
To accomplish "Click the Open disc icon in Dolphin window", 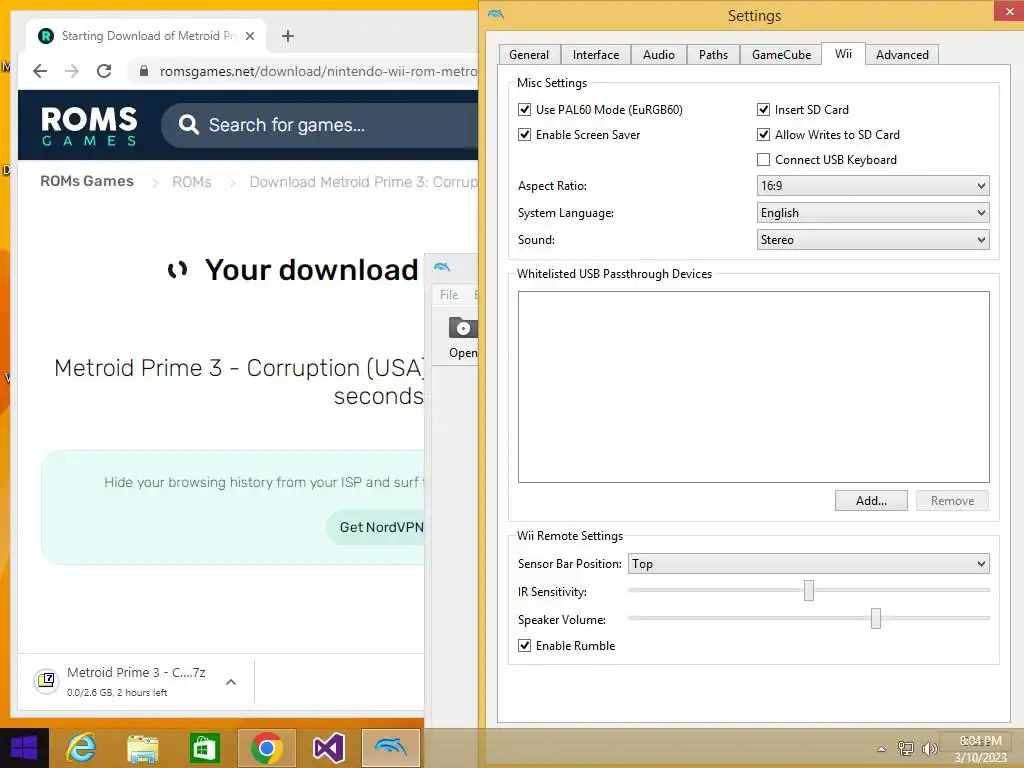I will (463, 327).
